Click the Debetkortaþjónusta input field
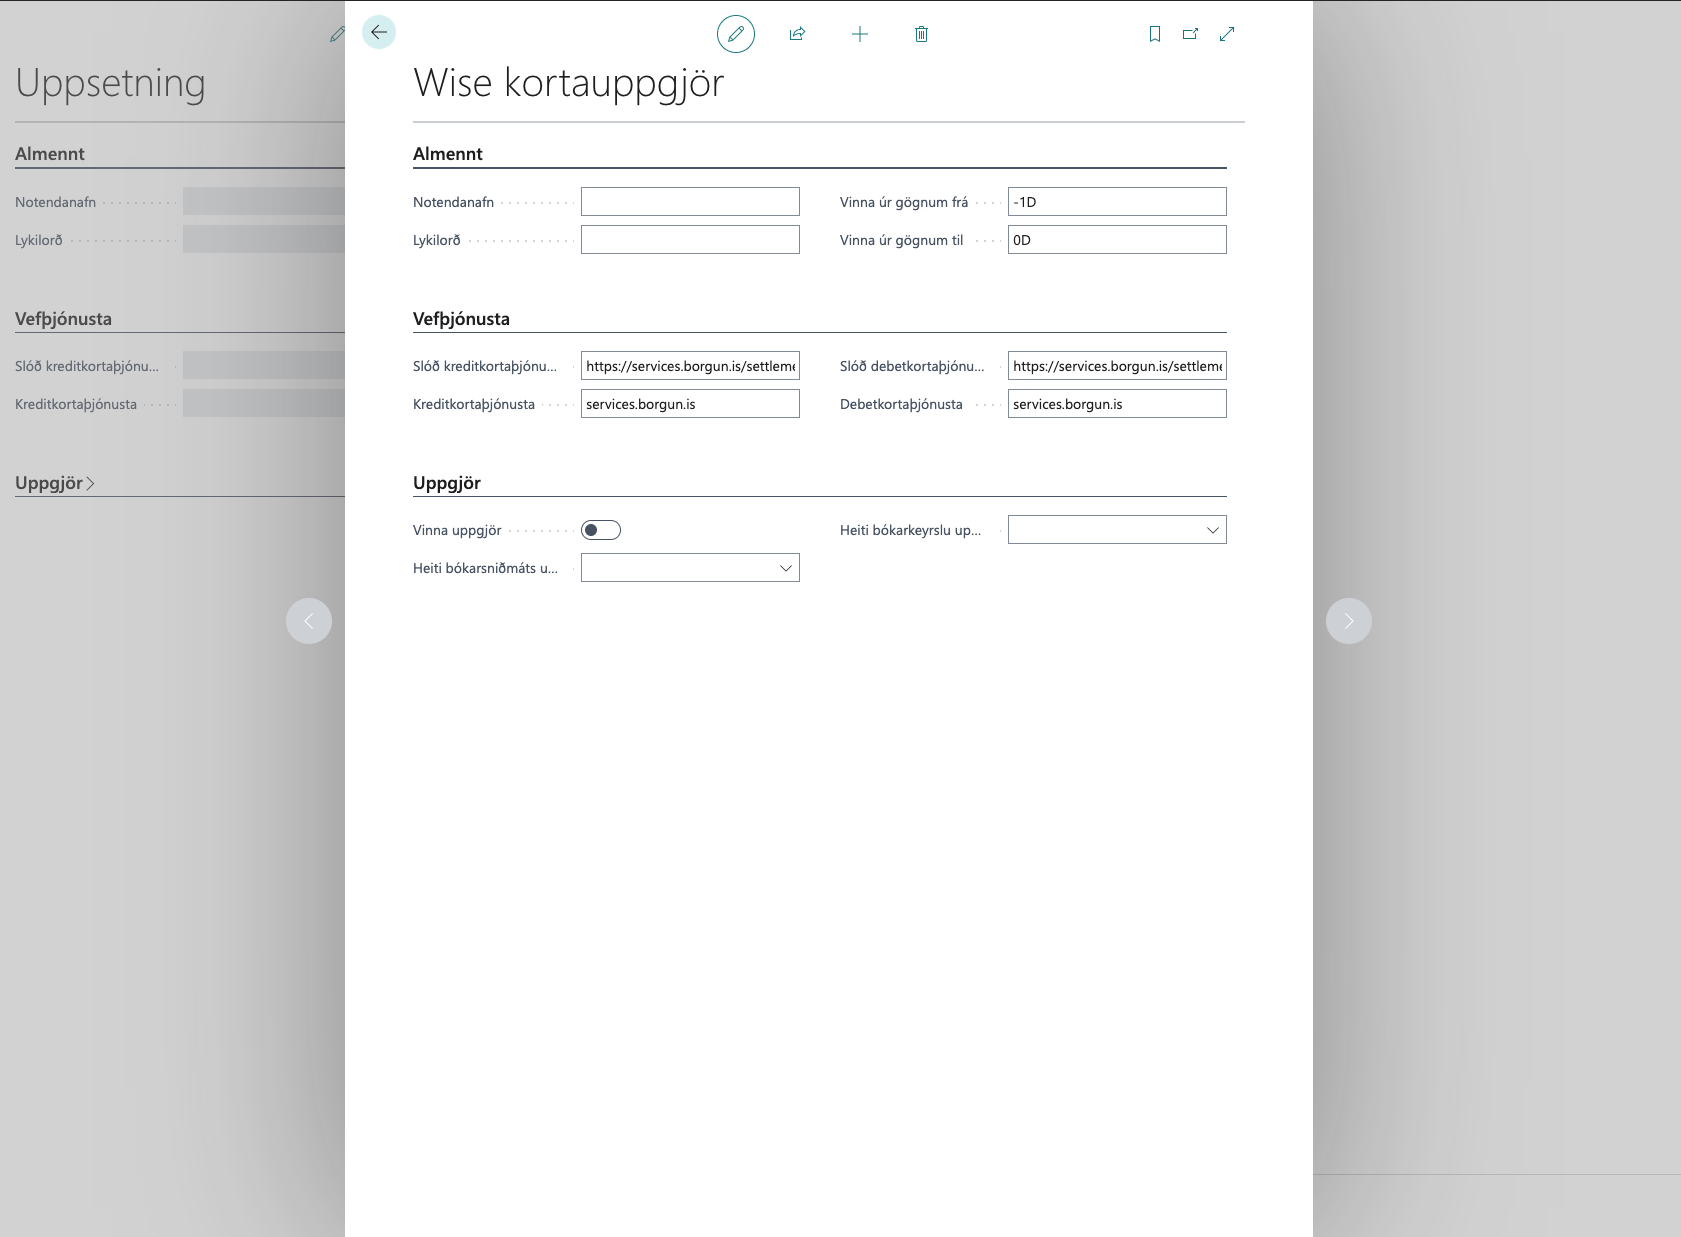The image size is (1681, 1237). (1117, 404)
